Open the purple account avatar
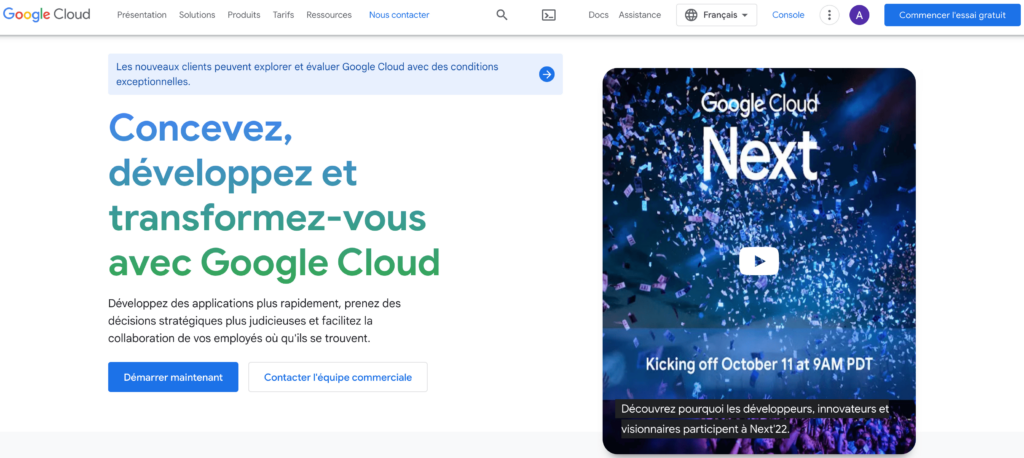 click(859, 15)
